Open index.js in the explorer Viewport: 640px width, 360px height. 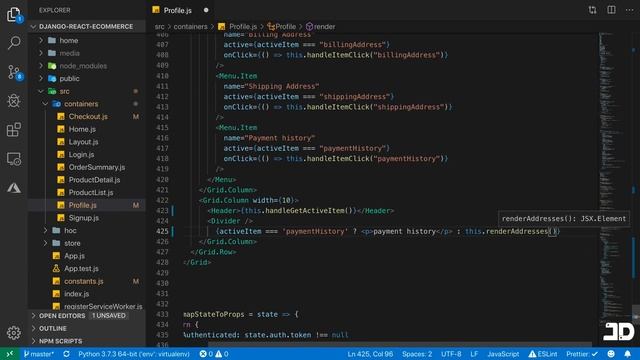[x=76, y=293]
